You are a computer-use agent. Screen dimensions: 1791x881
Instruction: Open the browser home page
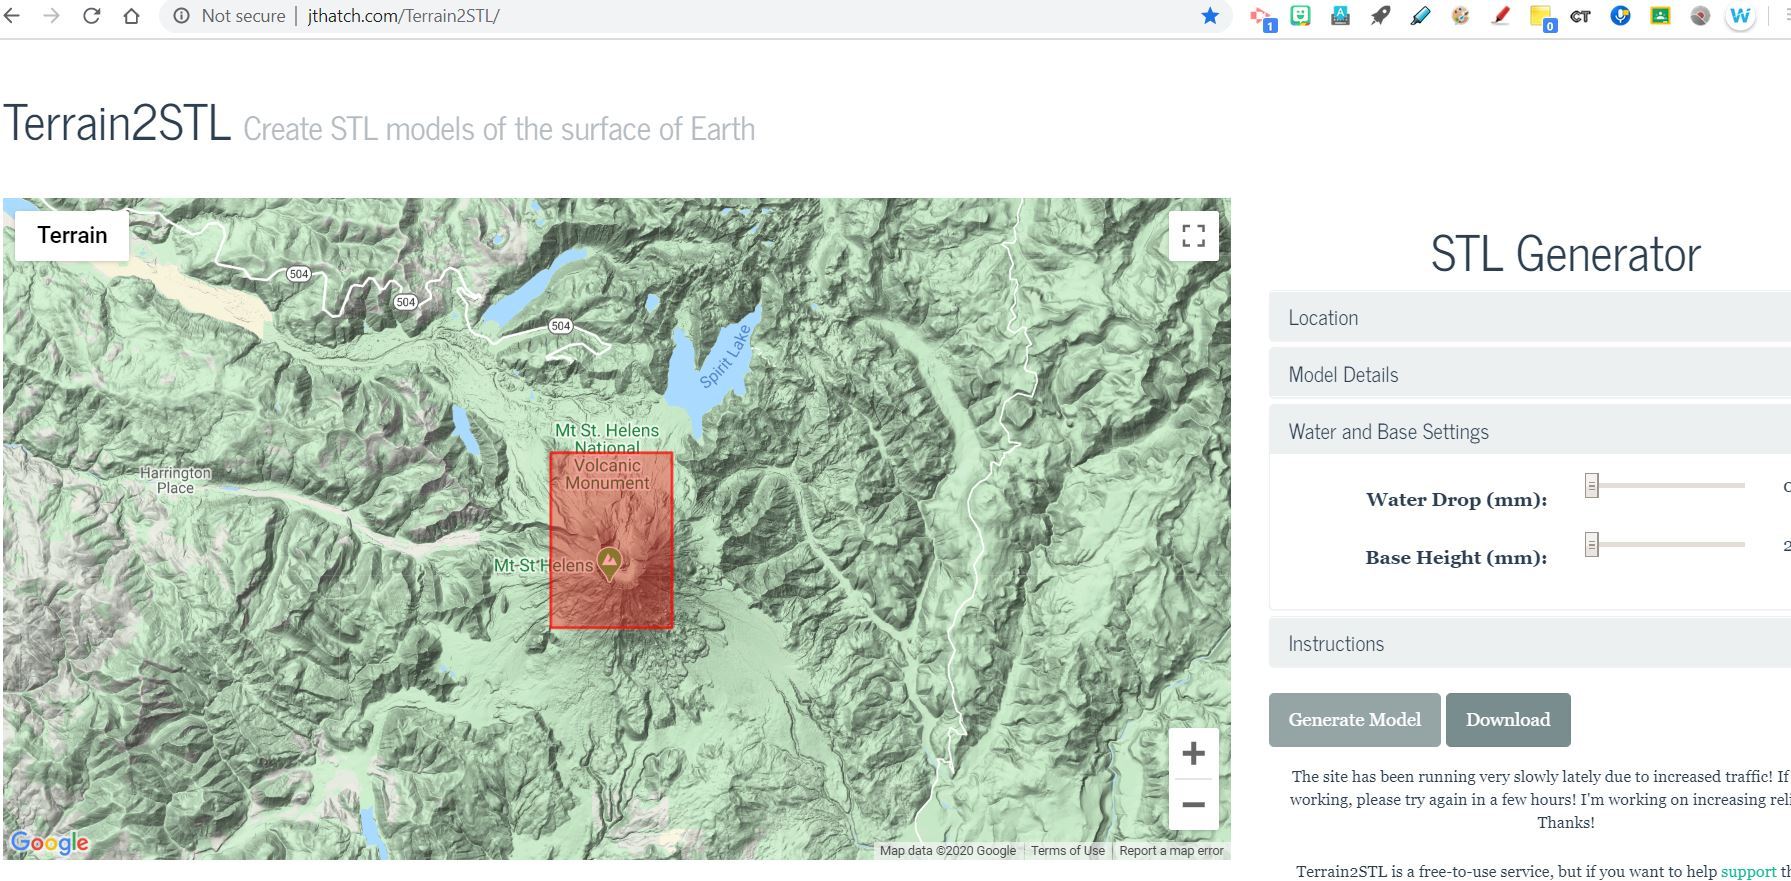(x=131, y=16)
